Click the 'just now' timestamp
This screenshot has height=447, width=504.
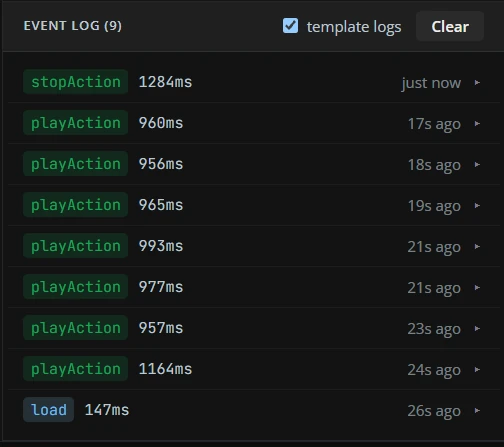pyautogui.click(x=431, y=83)
